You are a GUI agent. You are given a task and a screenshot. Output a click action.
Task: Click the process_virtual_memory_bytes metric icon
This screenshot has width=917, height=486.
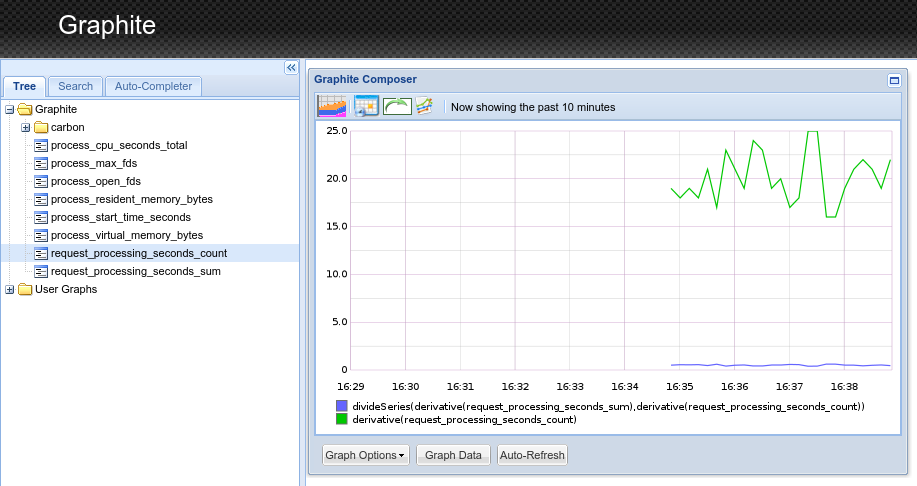pyautogui.click(x=41, y=236)
